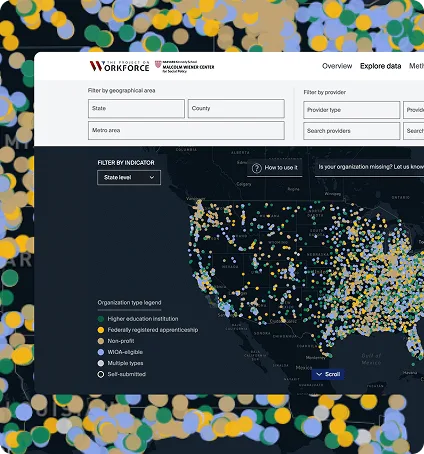
Task: Click the yellow Federally registered apprenticeship dot
Action: coord(101,330)
